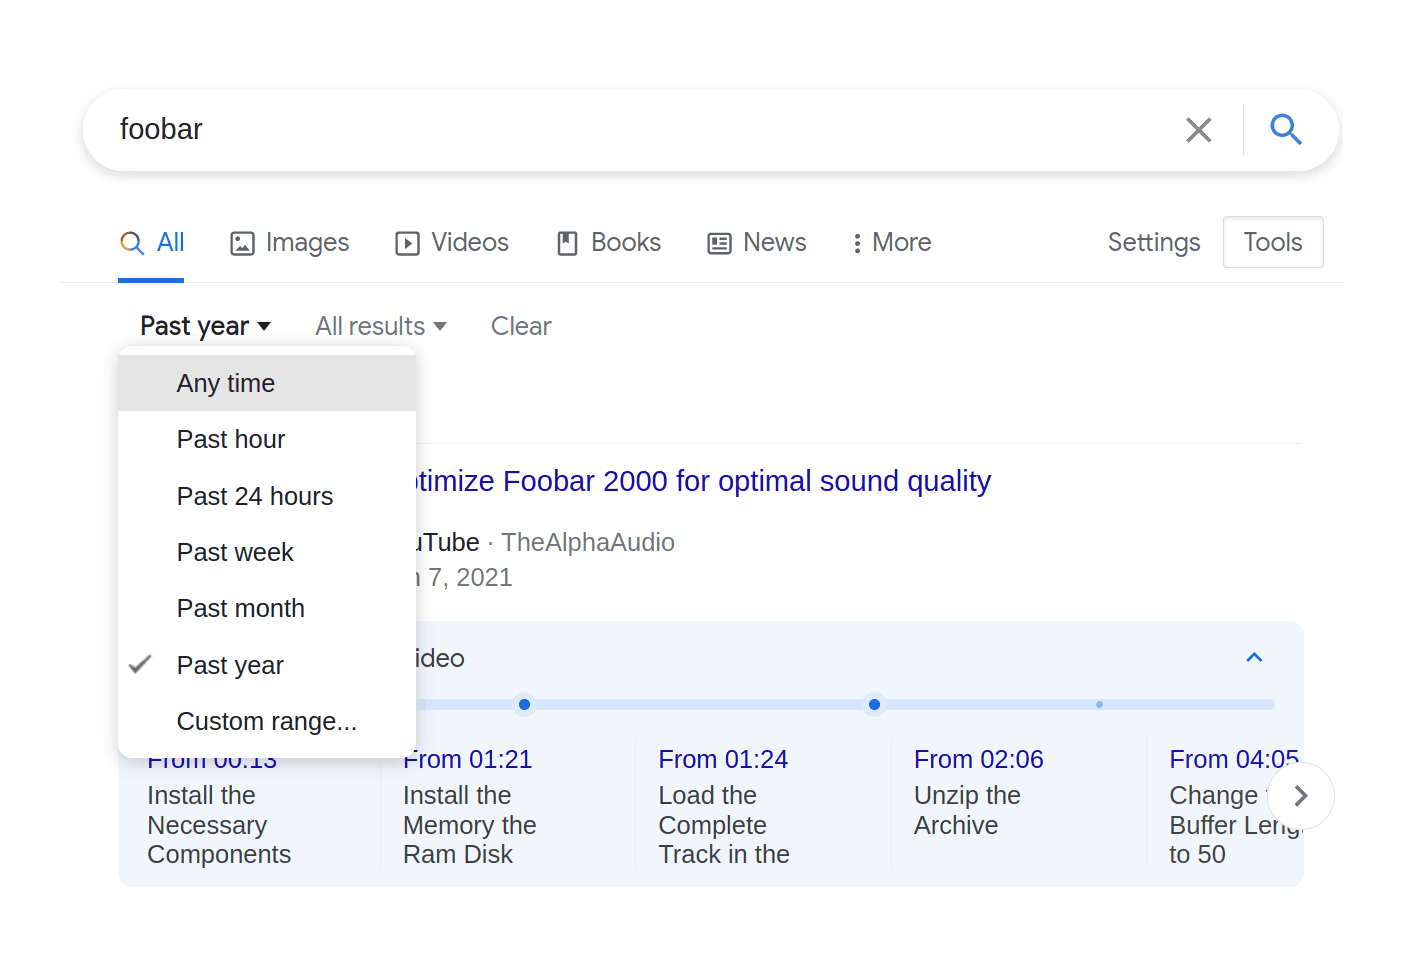Click the Books bookmark icon
The width and height of the screenshot is (1403, 962).
(x=567, y=242)
